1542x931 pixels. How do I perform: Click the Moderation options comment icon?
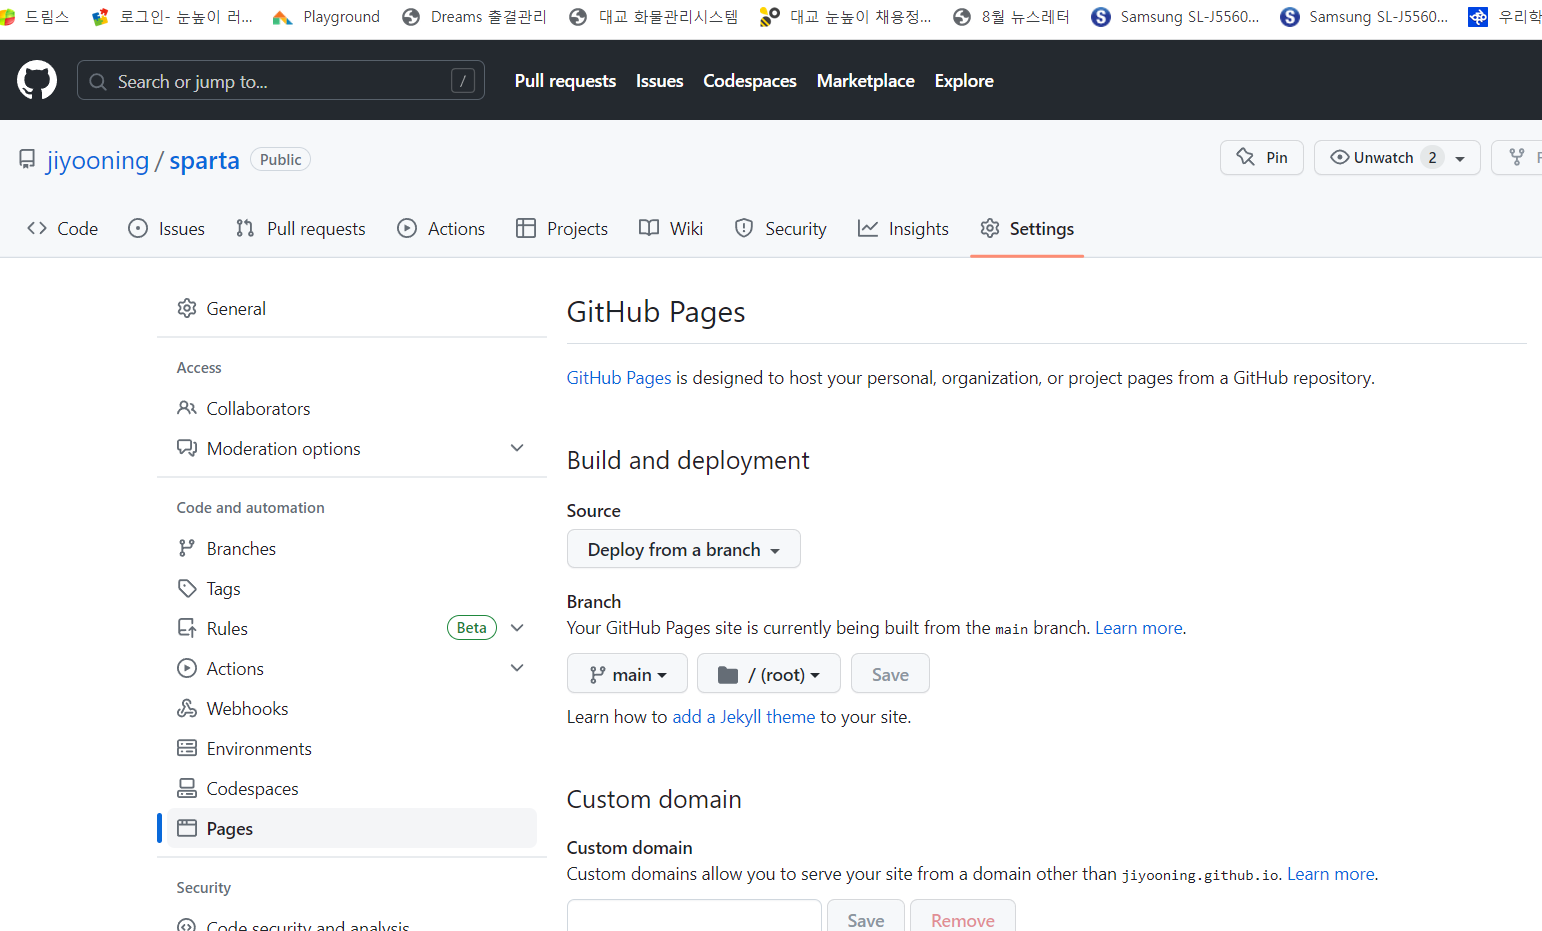pos(187,448)
